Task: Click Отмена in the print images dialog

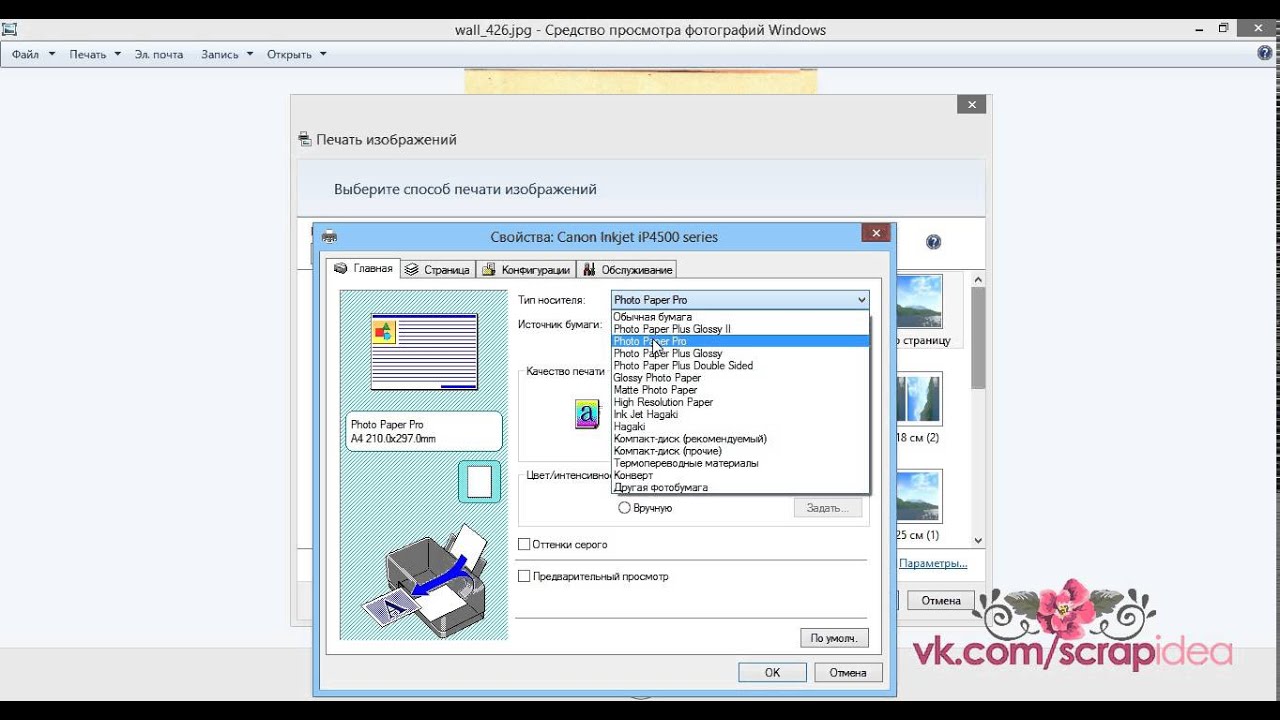Action: click(941, 601)
